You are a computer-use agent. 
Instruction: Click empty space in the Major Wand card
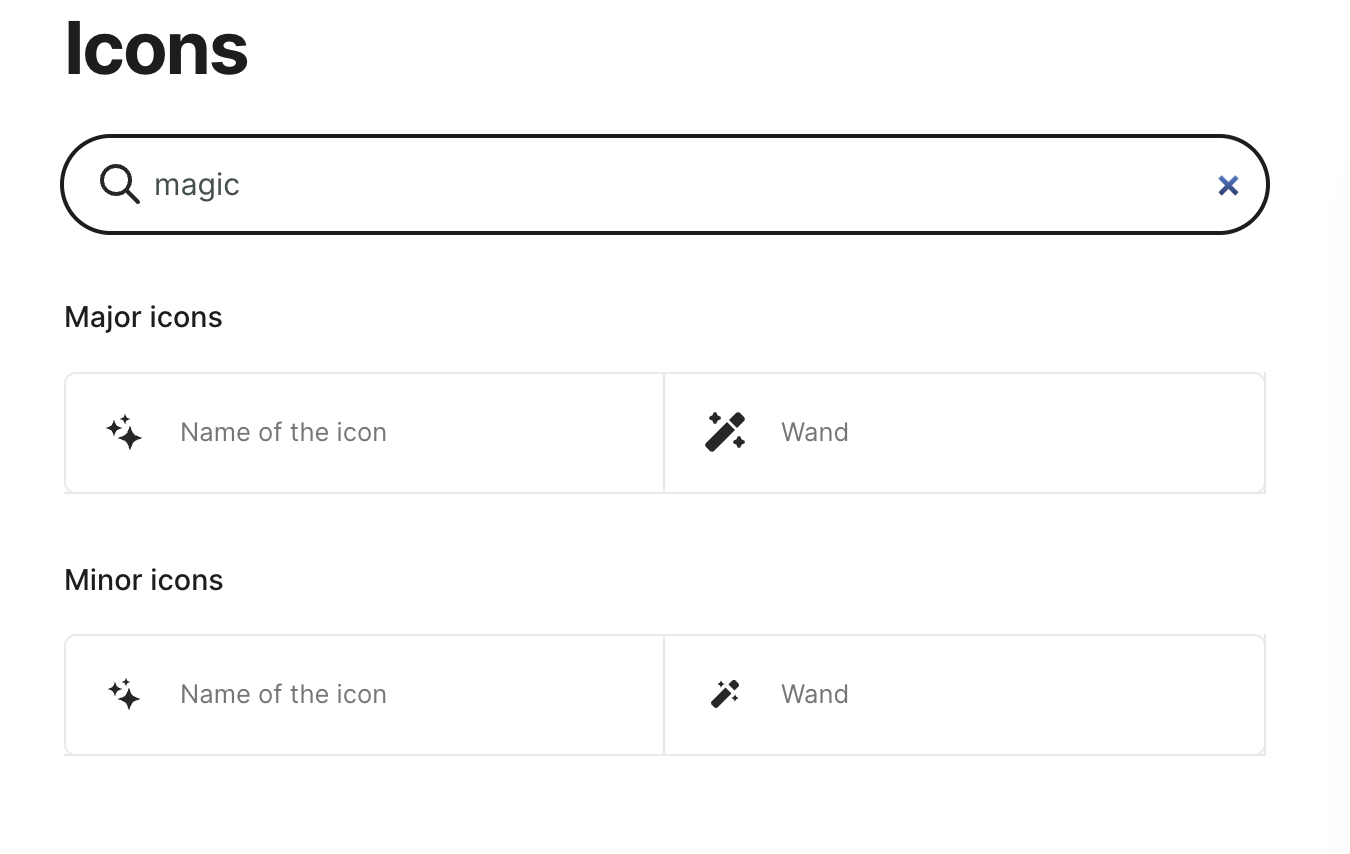(x=1050, y=433)
